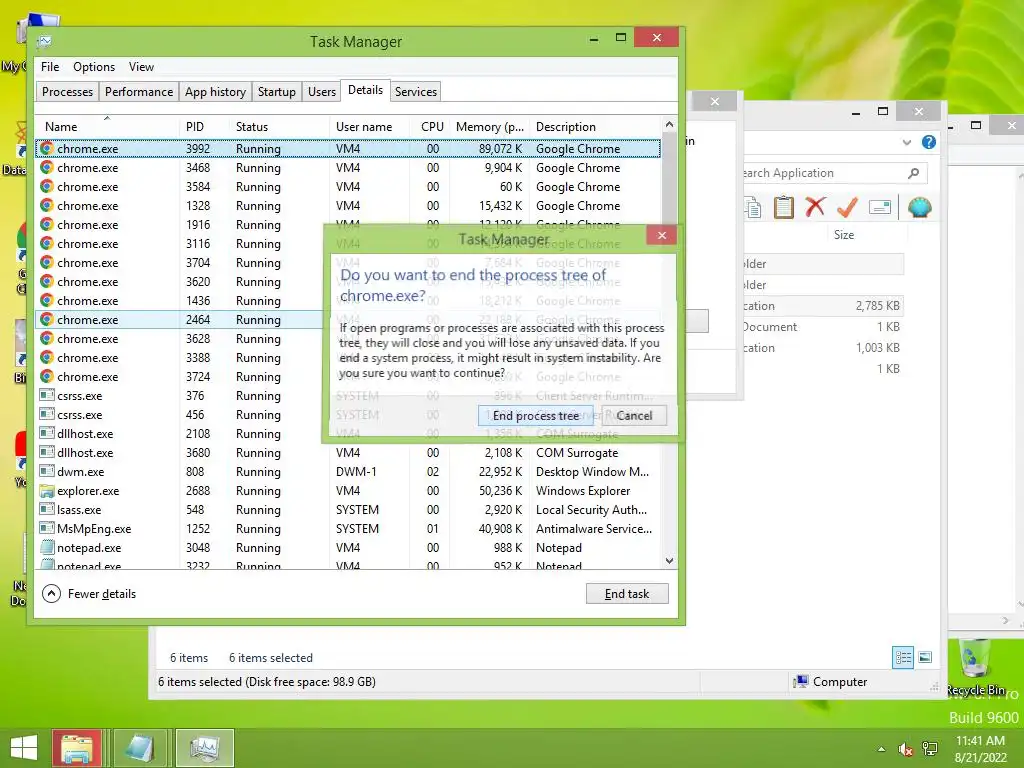Select chrome.exe icon with PID 3992
Screen dimensions: 1024x768
[46, 148]
